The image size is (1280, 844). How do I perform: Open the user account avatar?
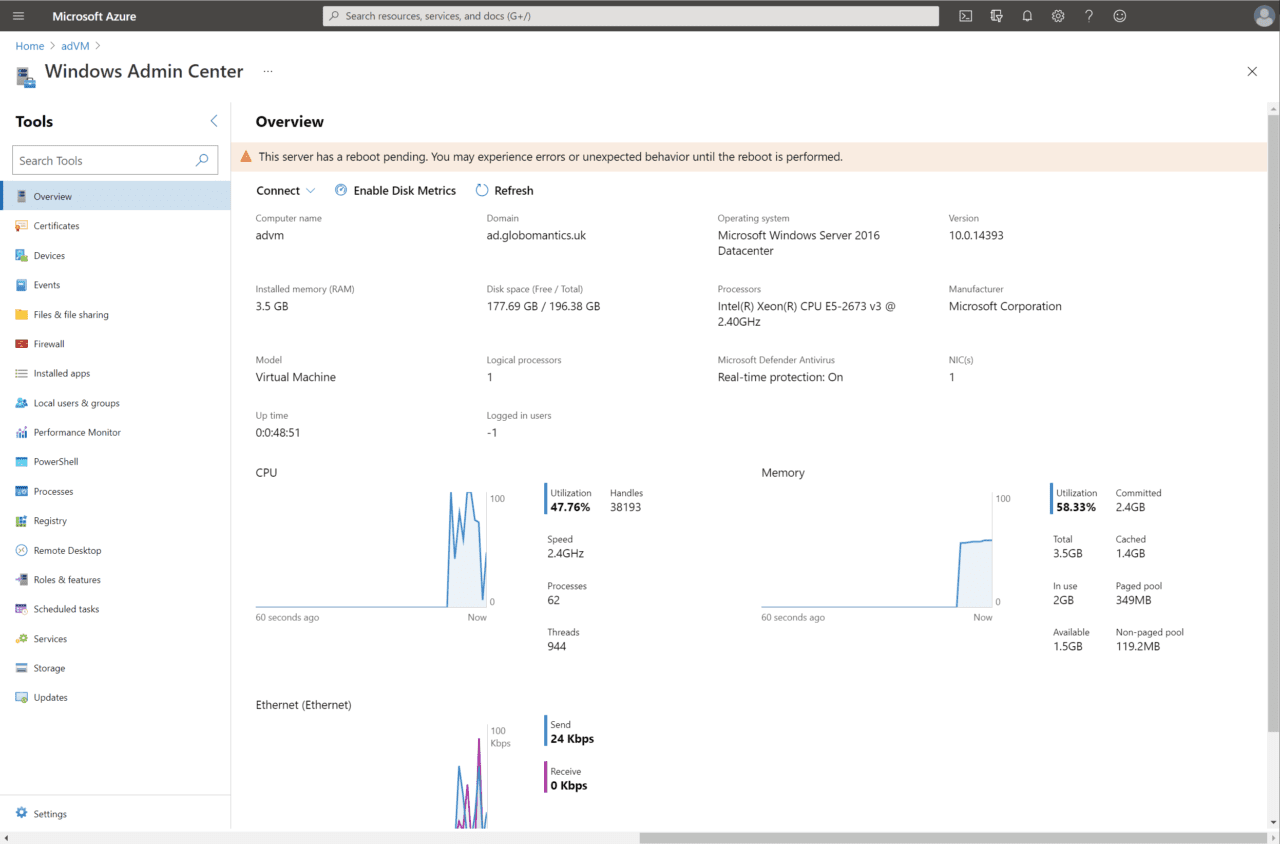click(1264, 16)
